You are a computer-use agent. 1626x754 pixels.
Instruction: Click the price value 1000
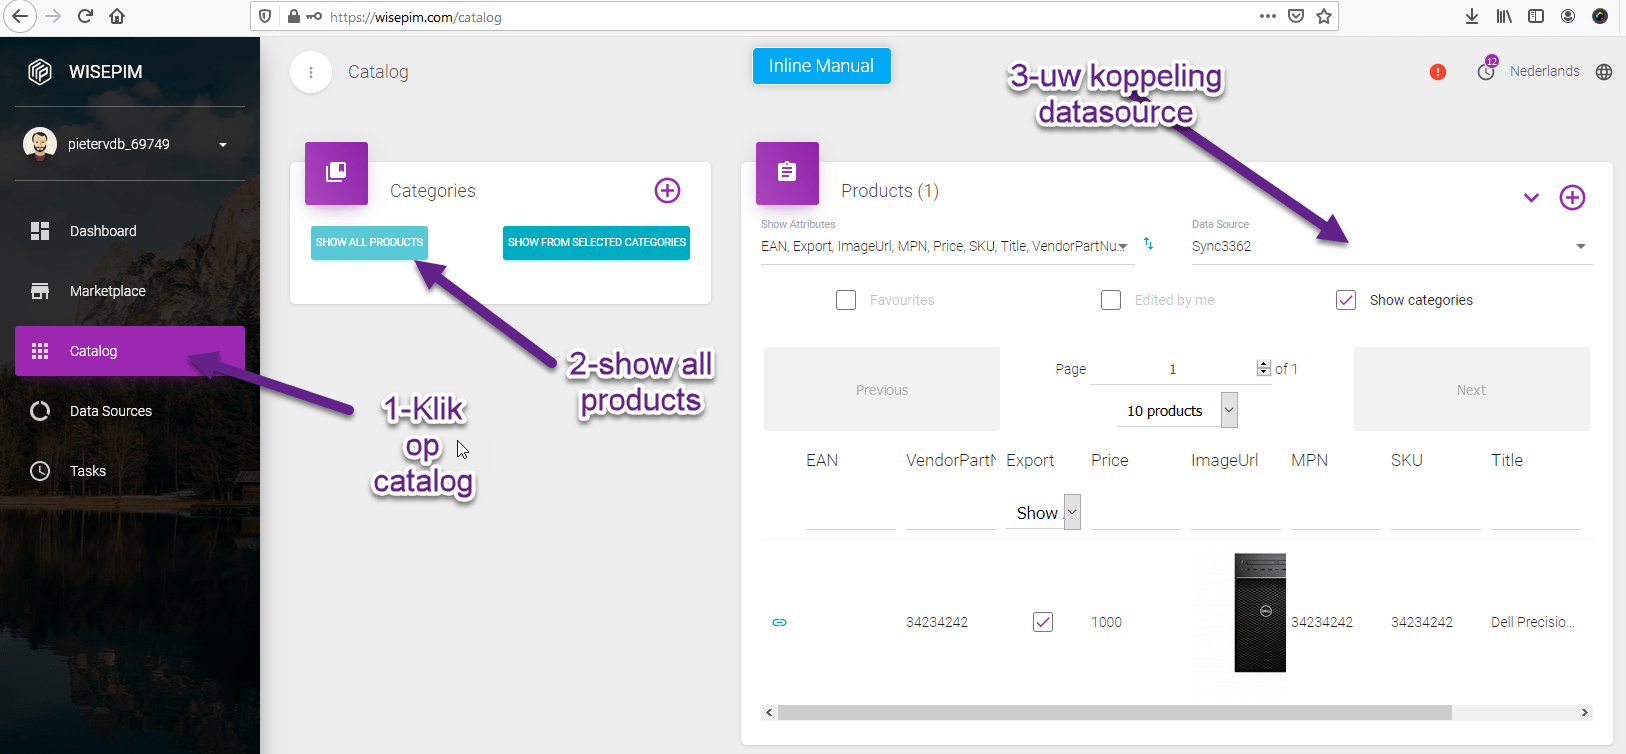[1106, 622]
